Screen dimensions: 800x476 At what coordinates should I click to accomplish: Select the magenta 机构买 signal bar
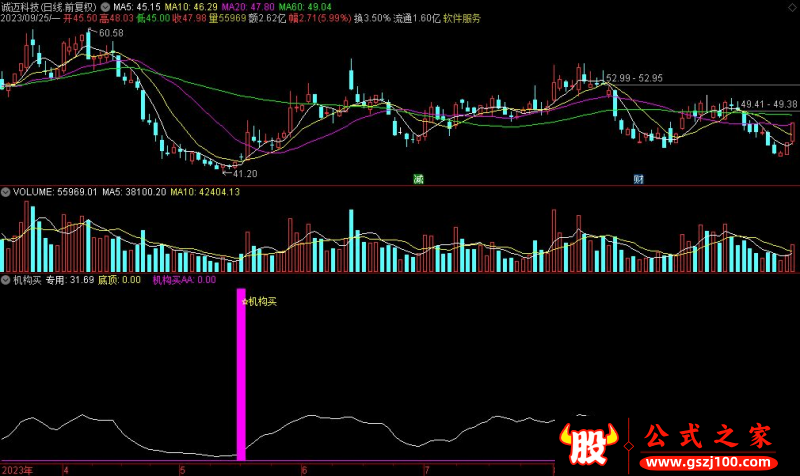point(241,375)
